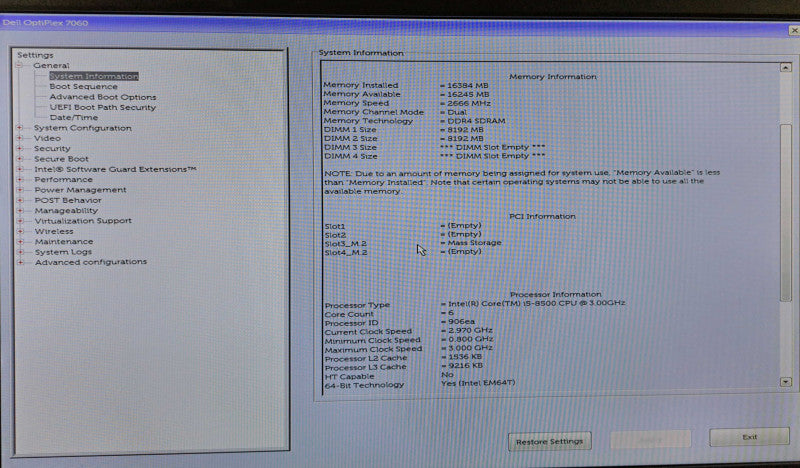Select System Configuration label
The height and width of the screenshot is (468, 800).
coord(83,128)
